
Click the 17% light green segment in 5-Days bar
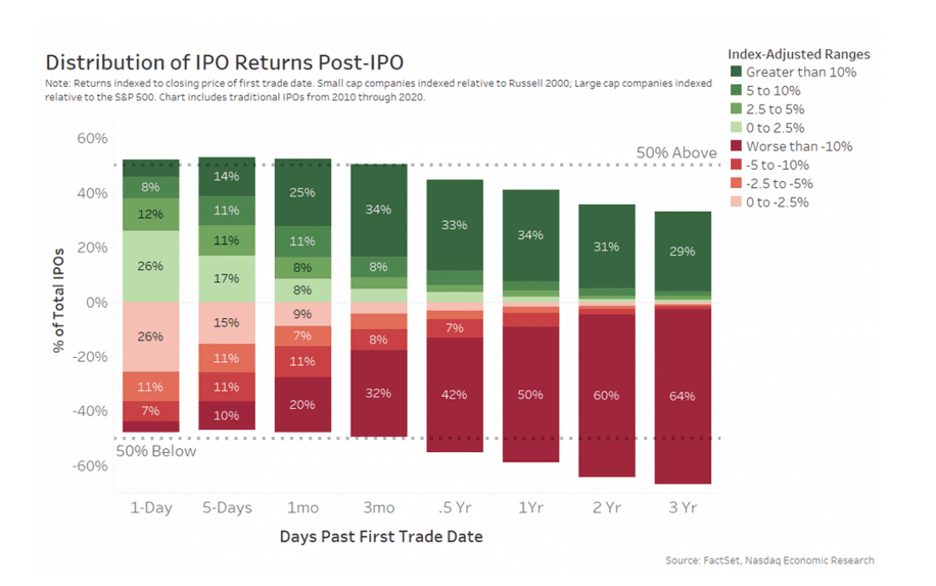coord(227,279)
